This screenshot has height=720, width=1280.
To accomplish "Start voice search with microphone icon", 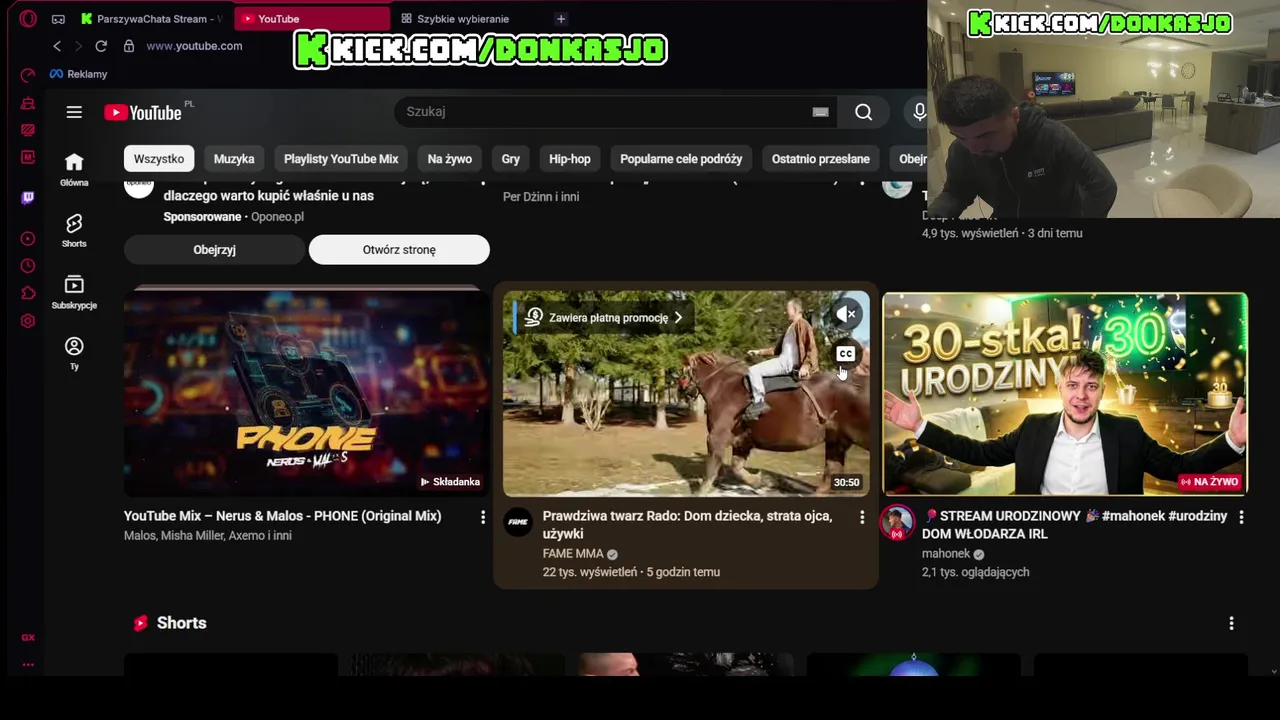I will coord(919,112).
